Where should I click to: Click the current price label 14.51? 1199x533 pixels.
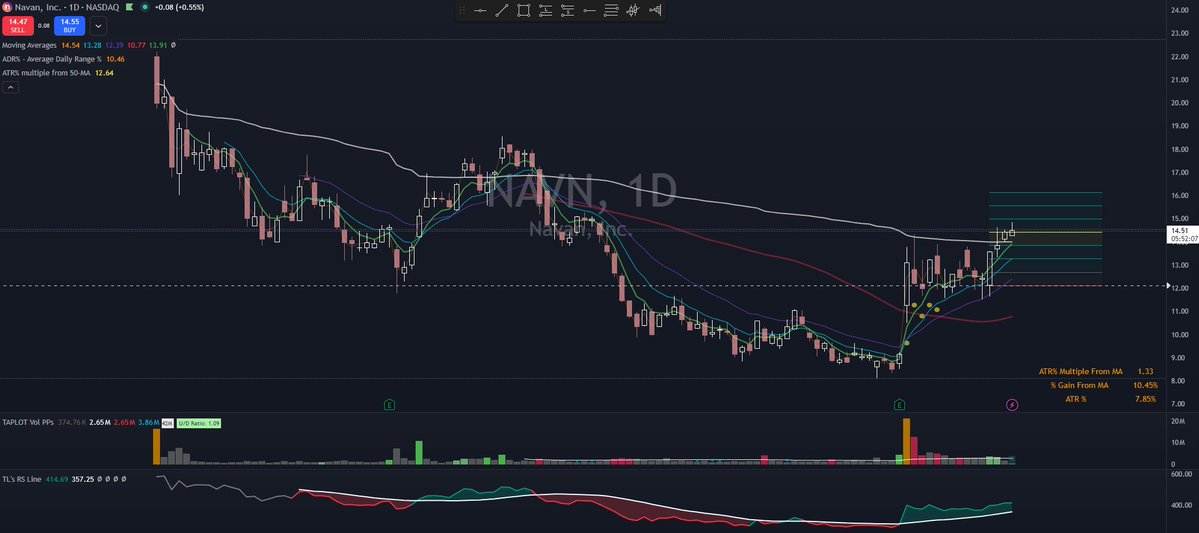[1178, 230]
